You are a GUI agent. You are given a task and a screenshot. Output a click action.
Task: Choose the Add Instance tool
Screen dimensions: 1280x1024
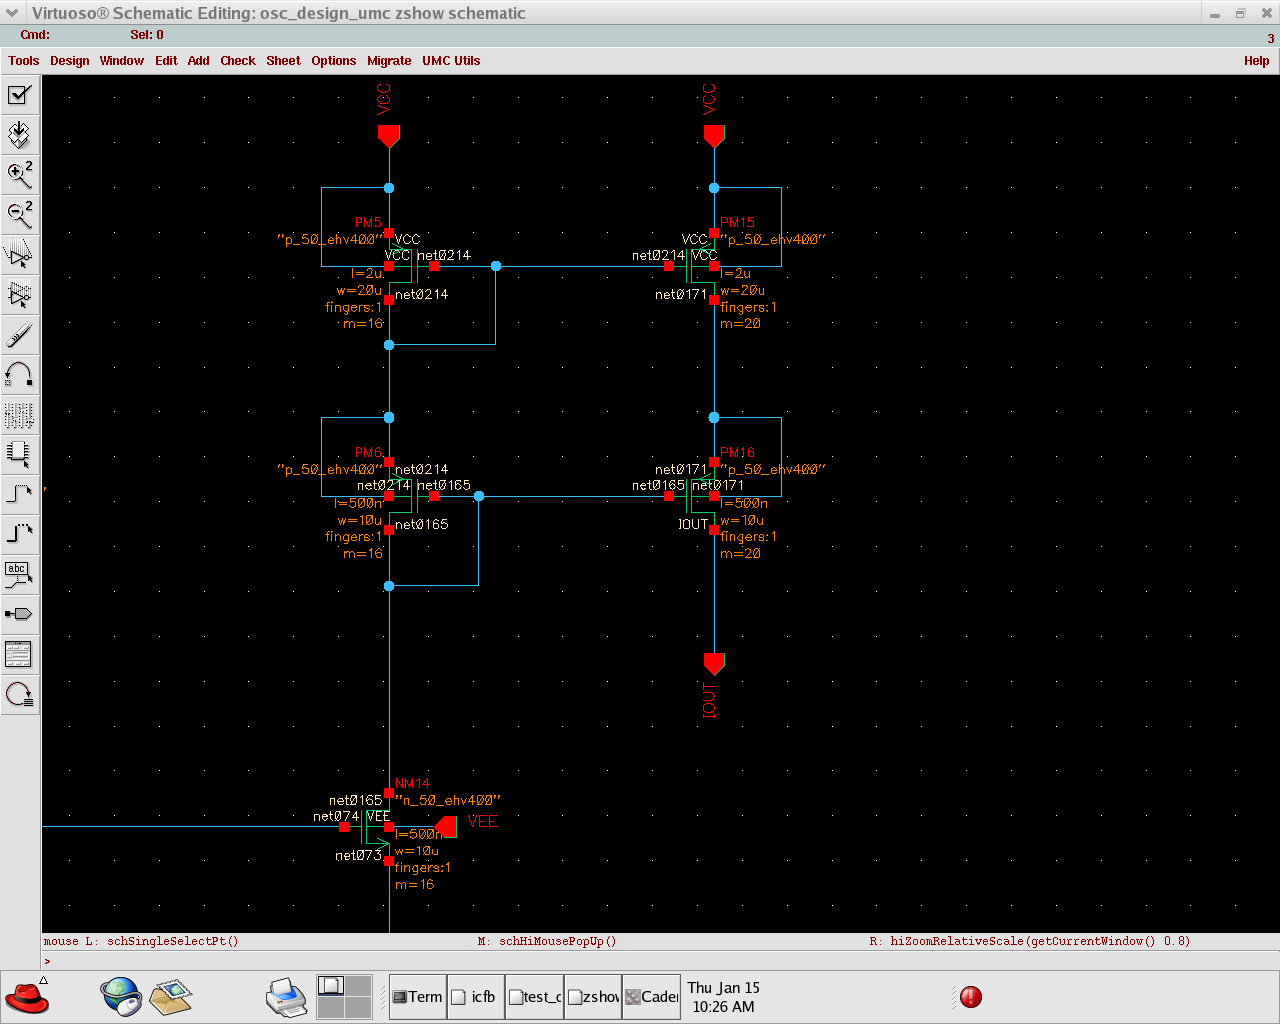coord(19,453)
